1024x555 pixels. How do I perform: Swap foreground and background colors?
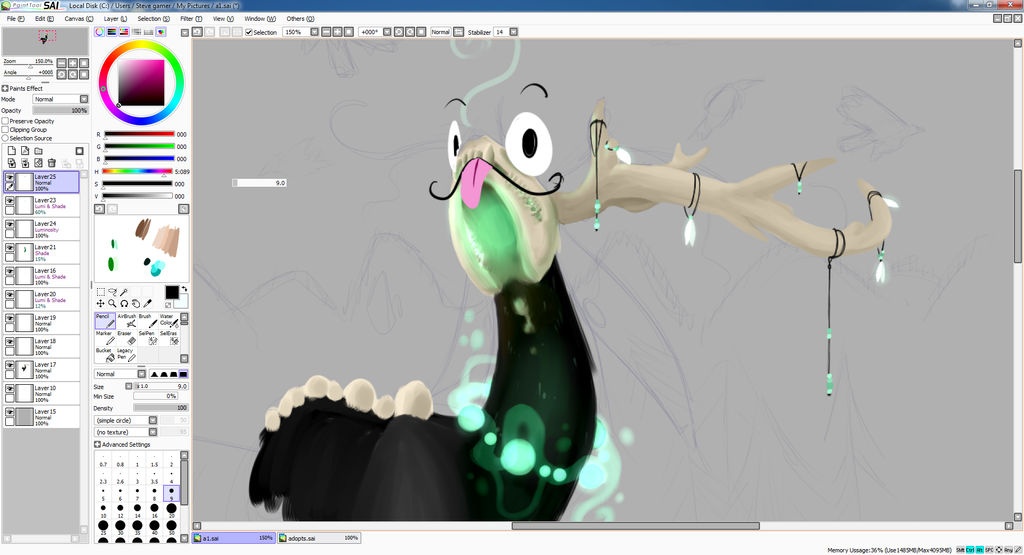coord(184,289)
